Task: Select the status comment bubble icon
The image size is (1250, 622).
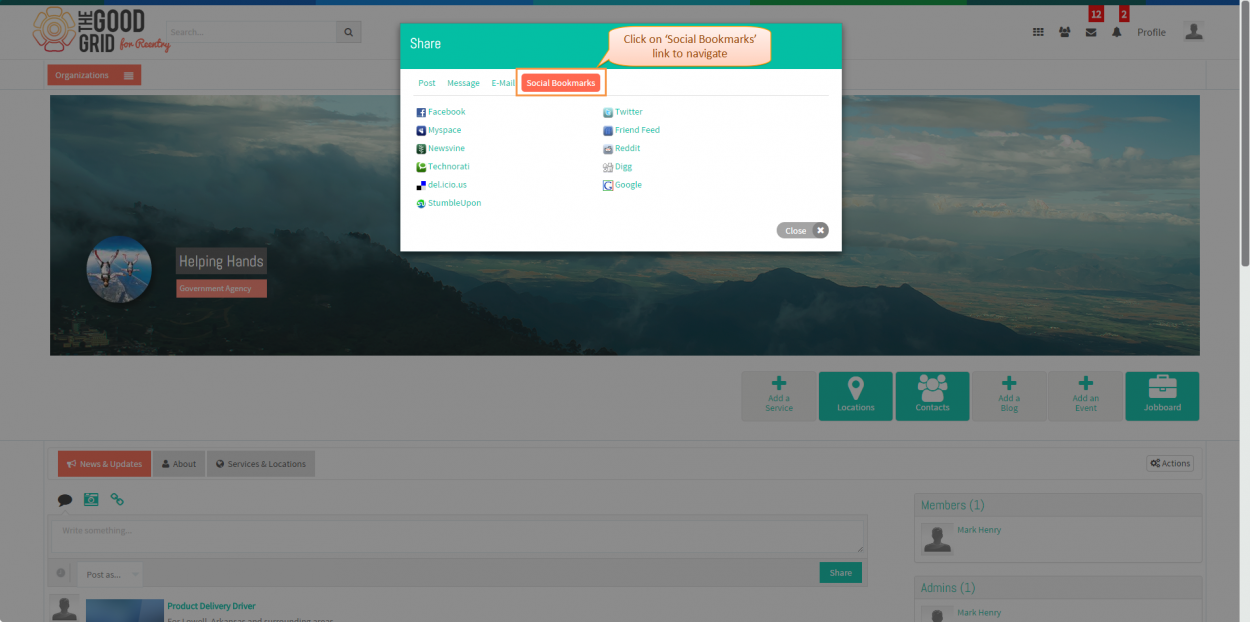Action: click(65, 499)
